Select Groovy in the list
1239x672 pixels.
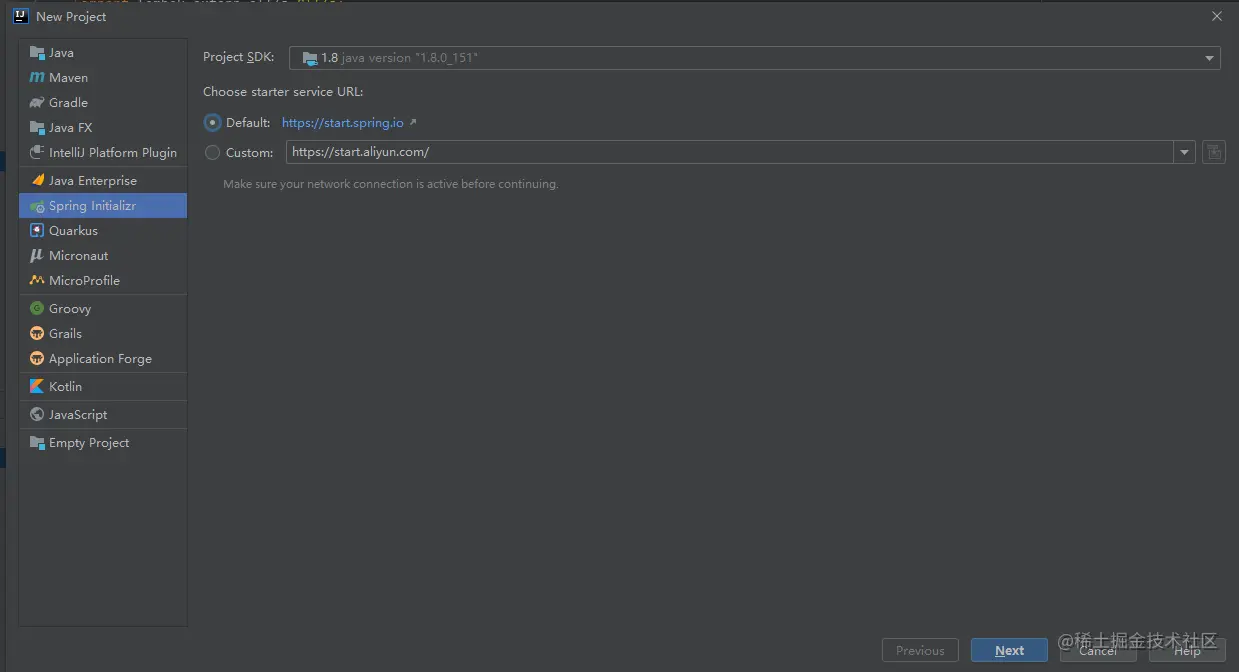(x=103, y=309)
